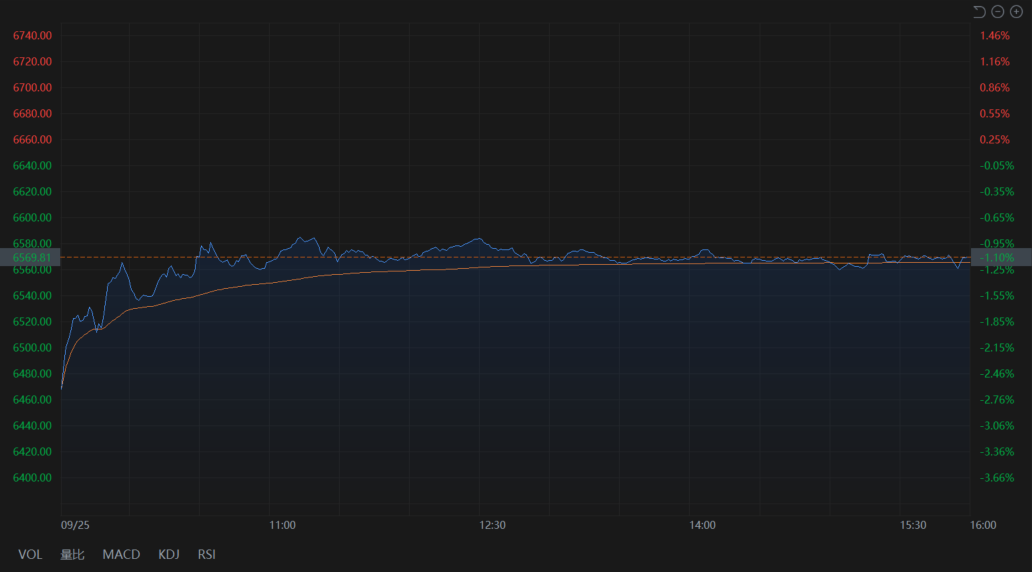1032x572 pixels.
Task: Click the current price label 6569.81
Action: 31,257
